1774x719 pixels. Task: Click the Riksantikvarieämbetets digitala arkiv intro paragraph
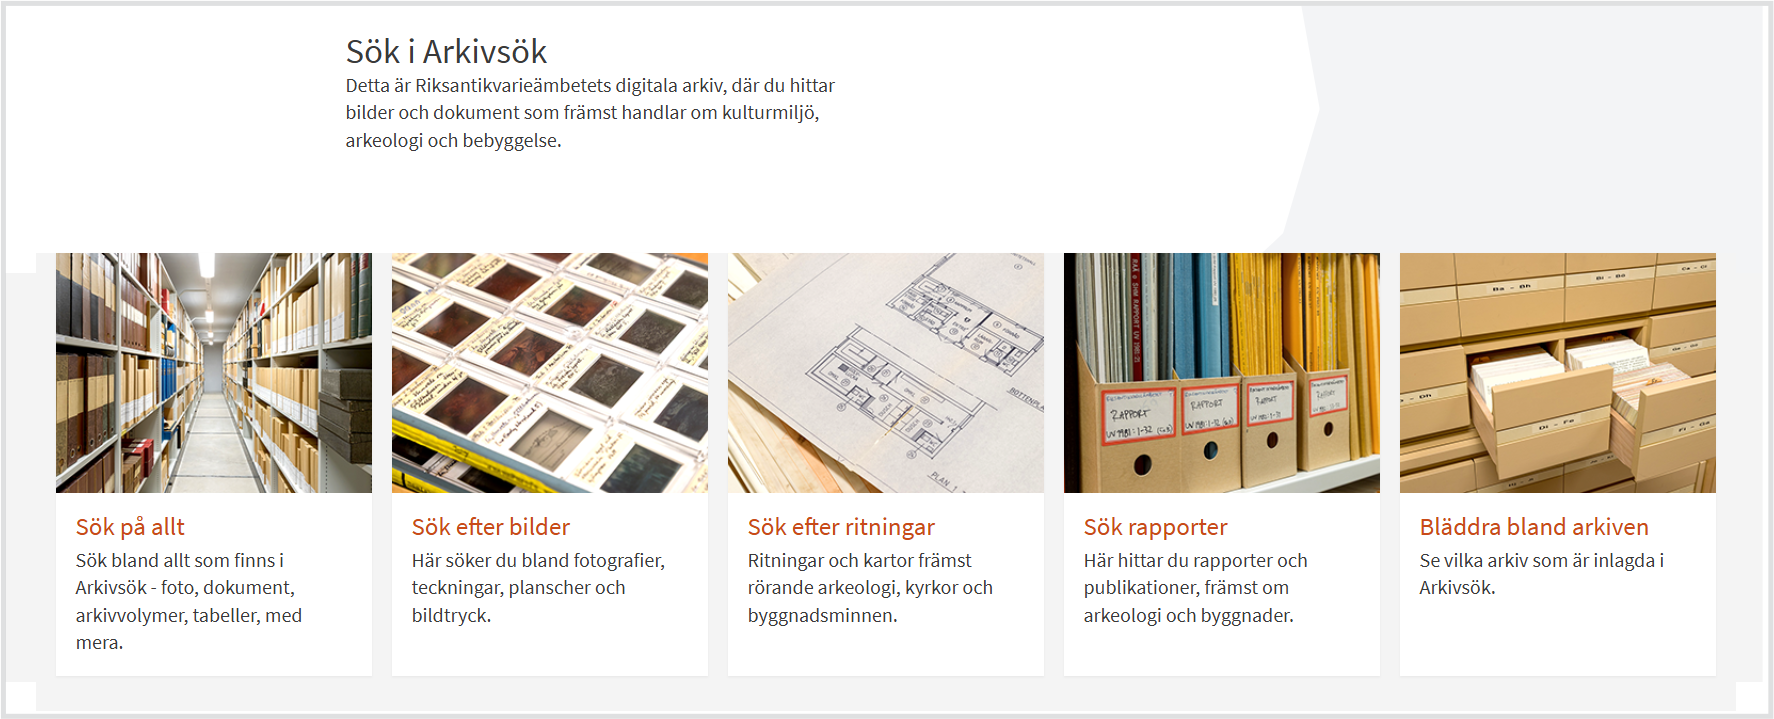590,113
